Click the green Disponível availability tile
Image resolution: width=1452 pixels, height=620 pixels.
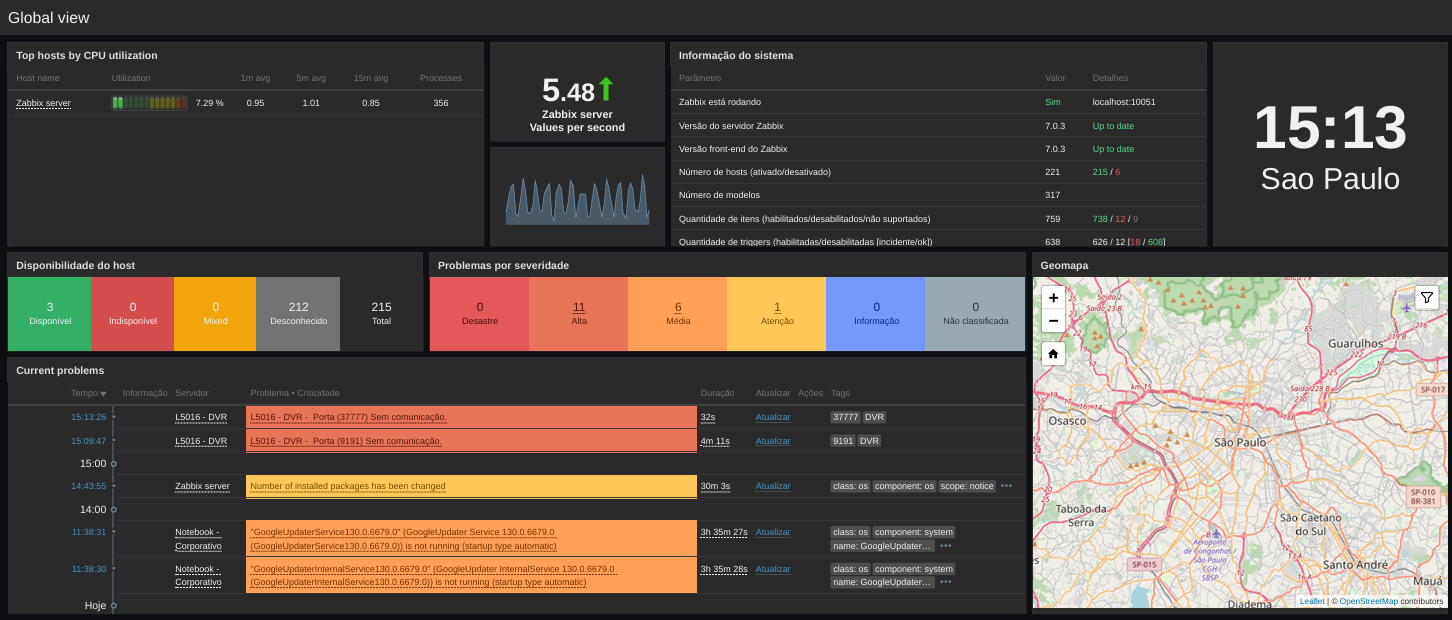click(49, 314)
